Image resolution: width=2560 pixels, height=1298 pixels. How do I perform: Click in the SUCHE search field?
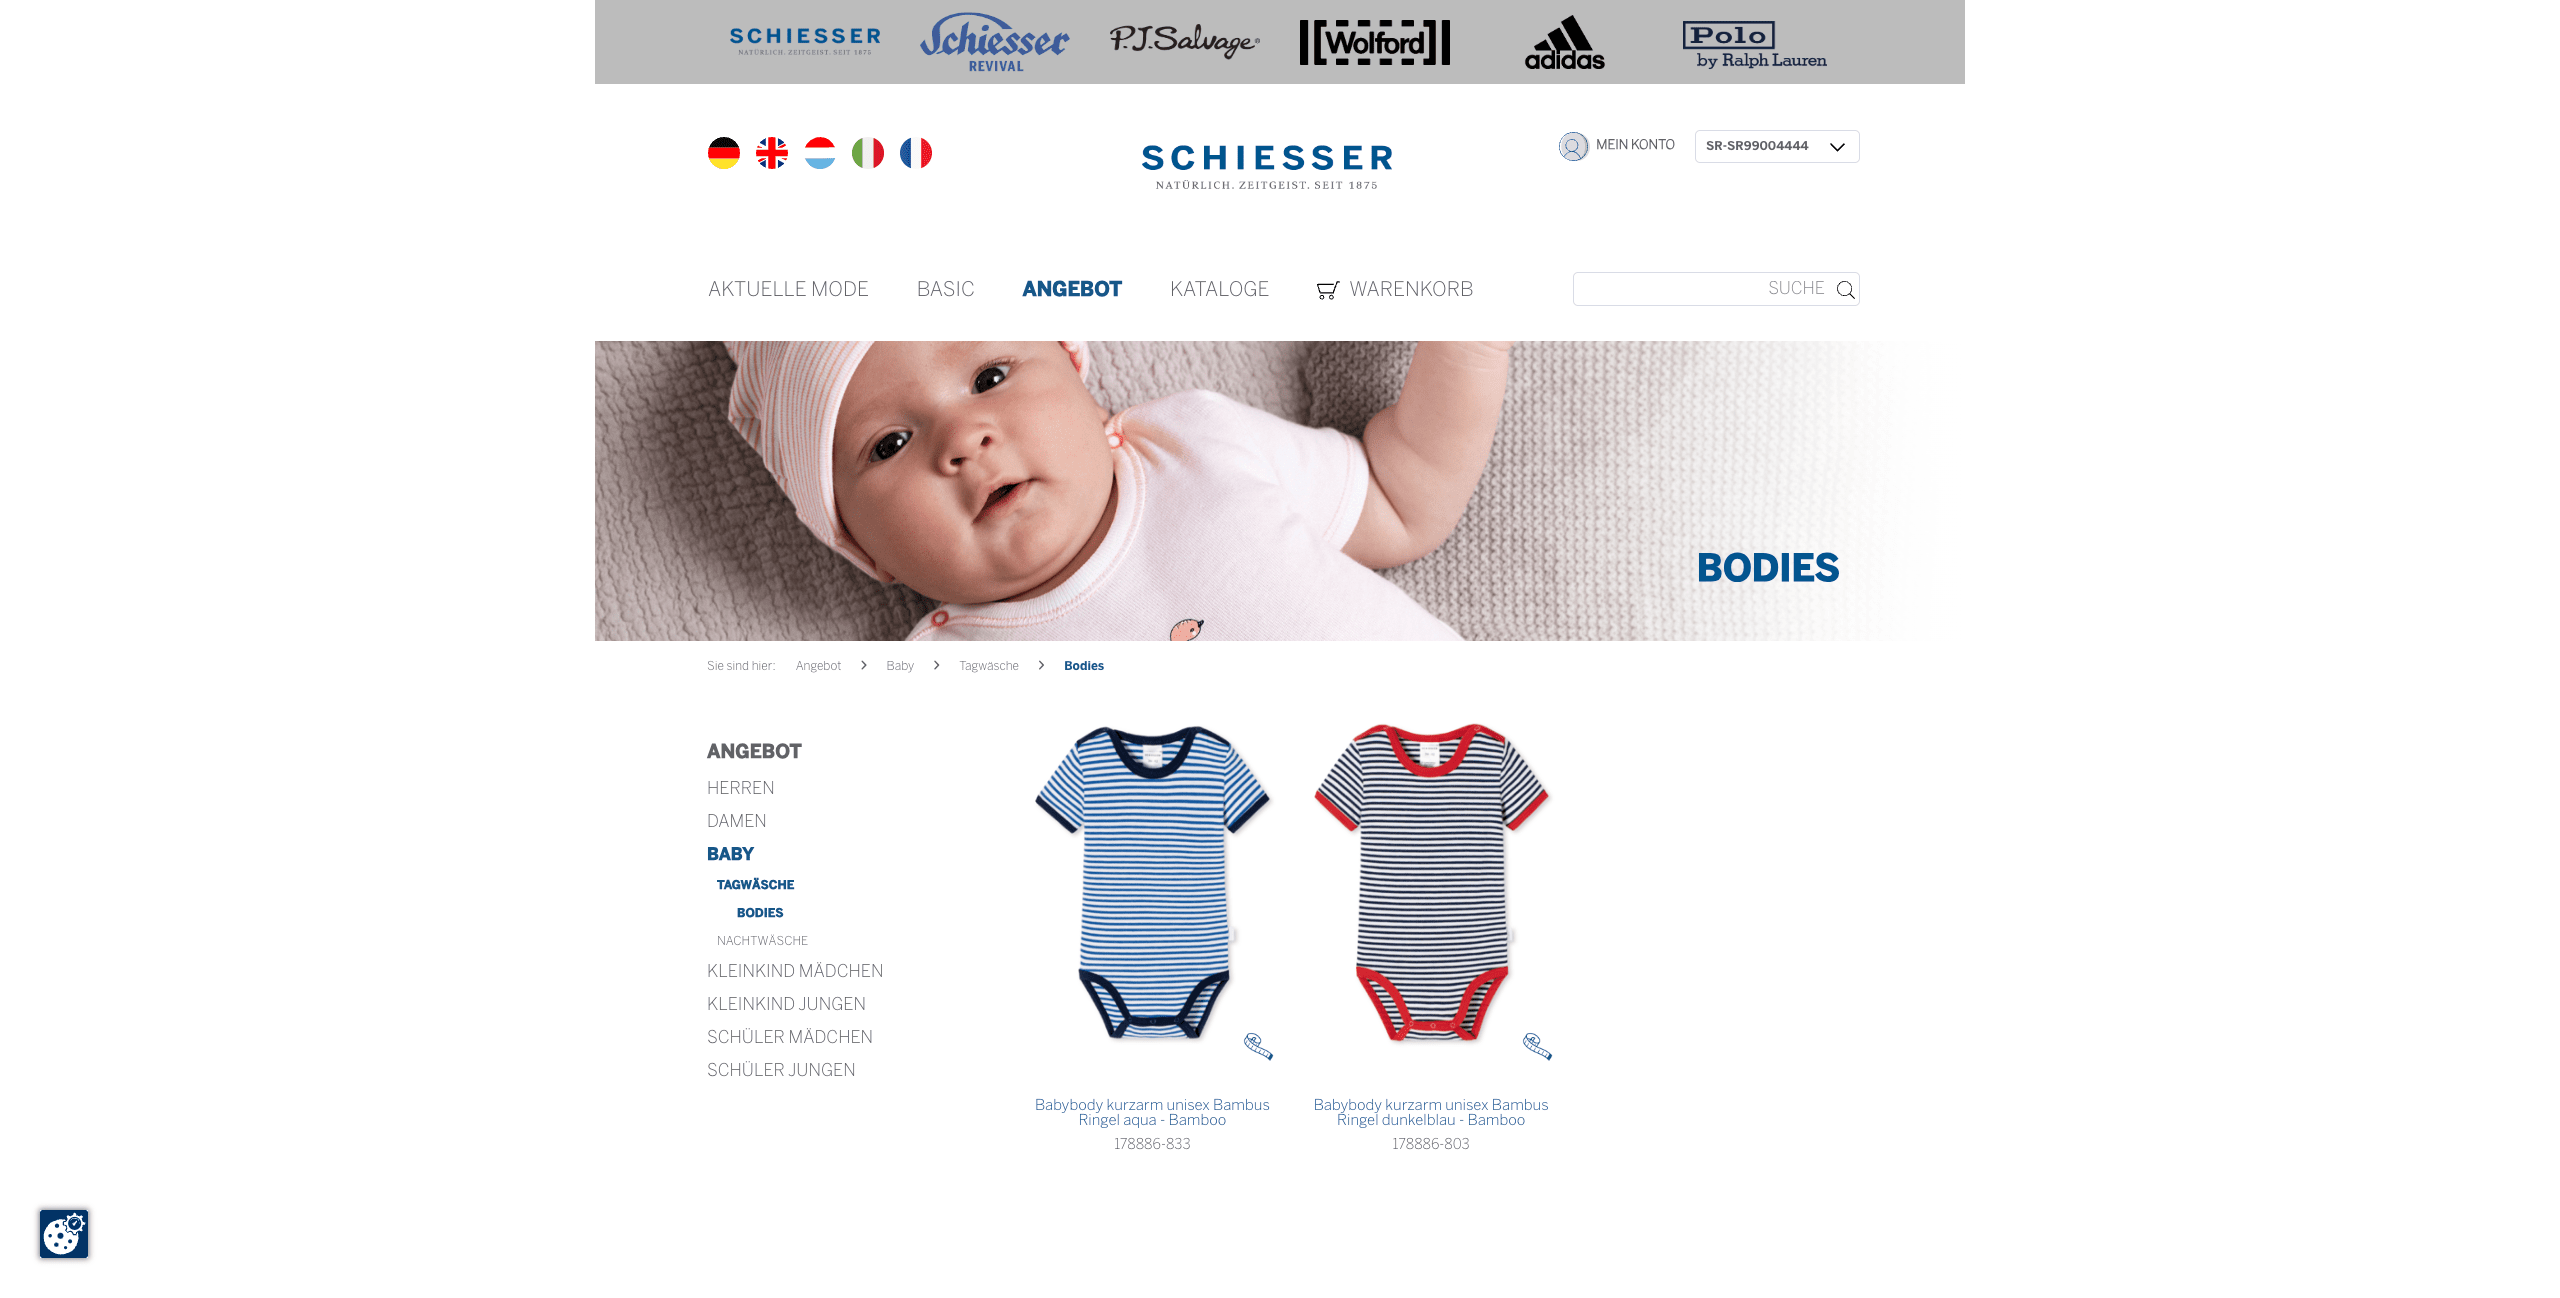tap(1700, 289)
